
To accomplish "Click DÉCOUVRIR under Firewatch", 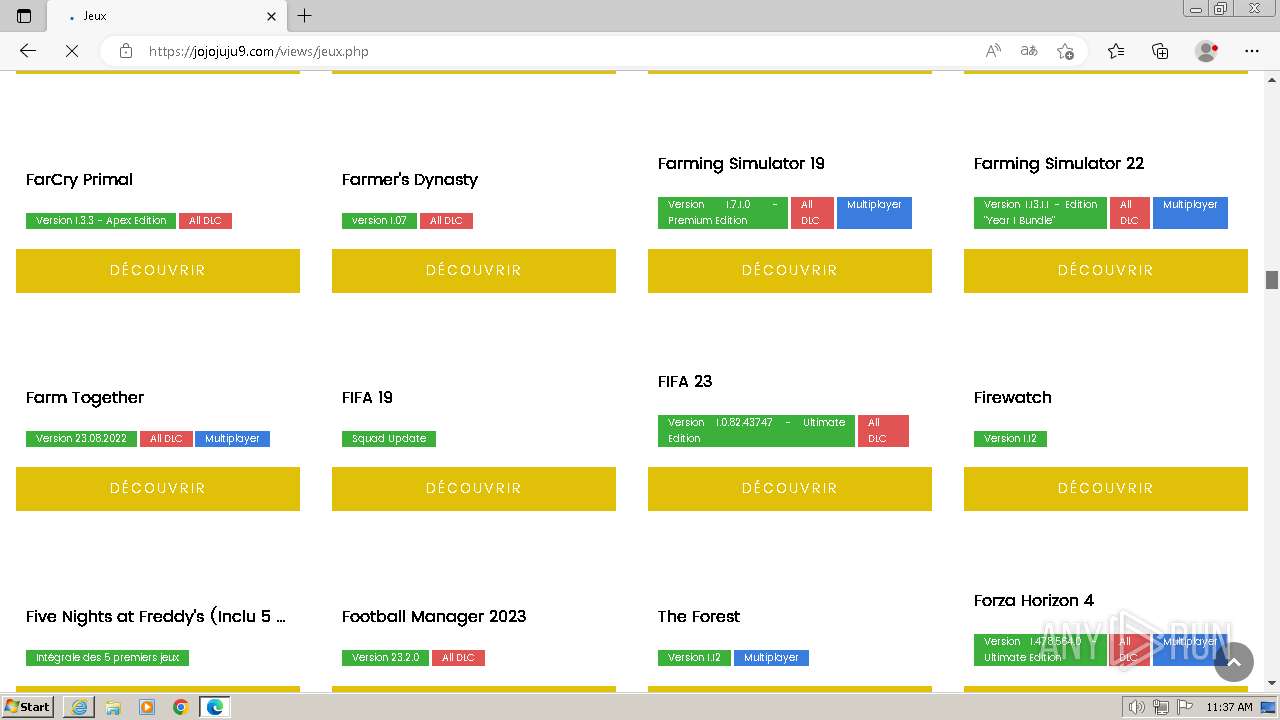I will pos(1106,489).
